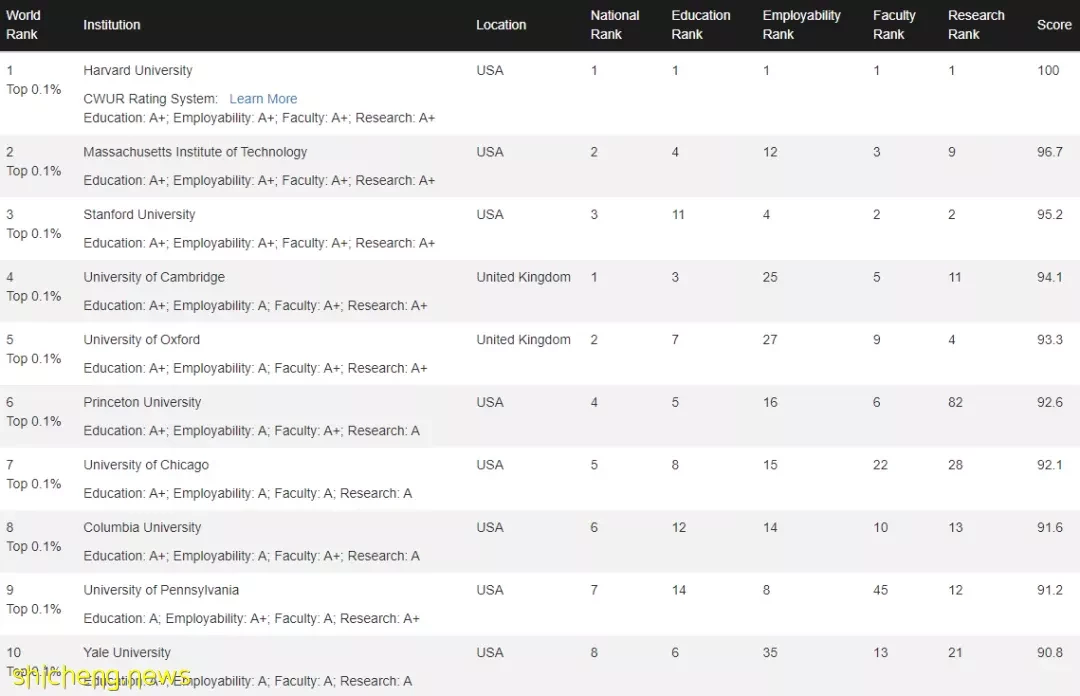Click MIT's employability rank 12
Image resolution: width=1080 pixels, height=696 pixels.
pyautogui.click(x=770, y=152)
